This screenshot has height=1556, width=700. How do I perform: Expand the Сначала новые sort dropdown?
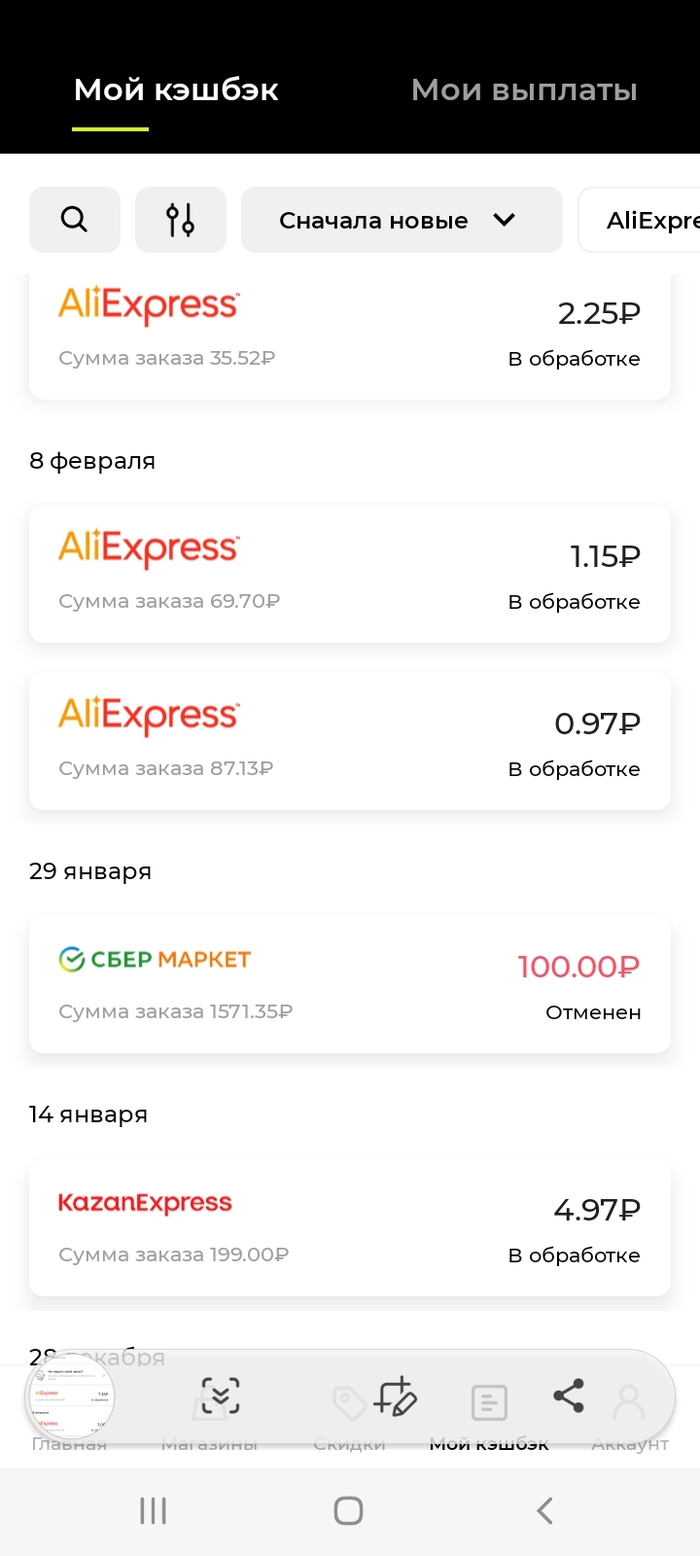tap(401, 220)
